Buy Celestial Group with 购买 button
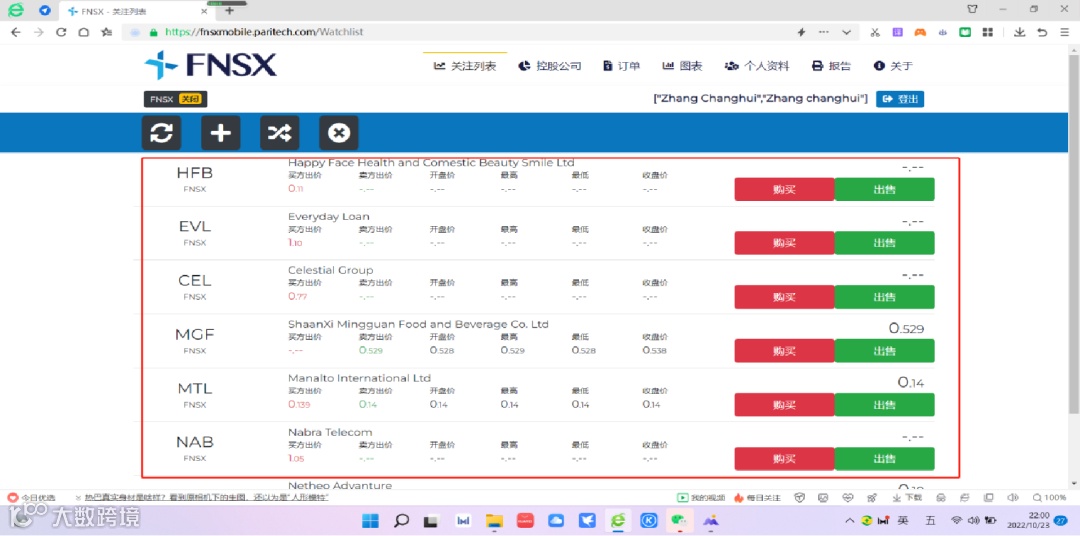 785,297
